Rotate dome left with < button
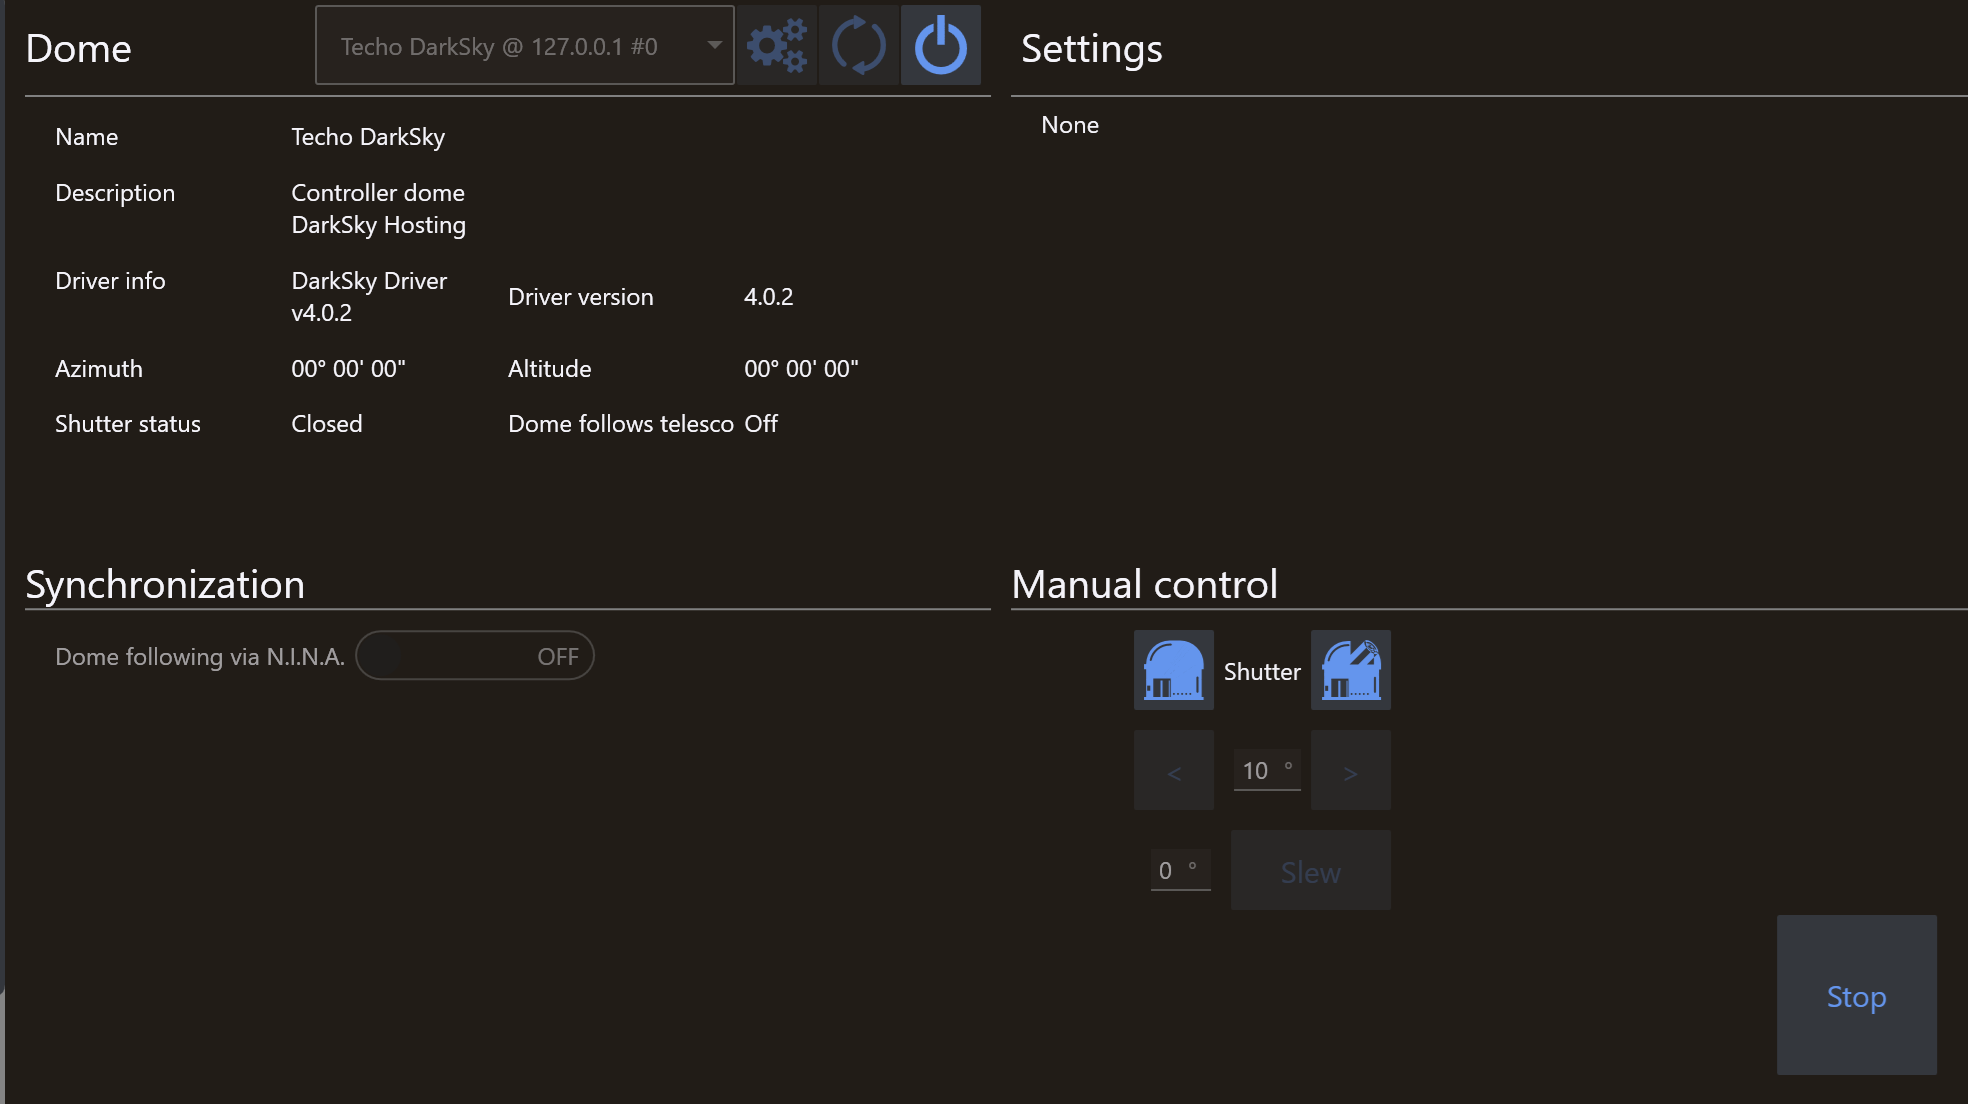This screenshot has height=1104, width=1968. pyautogui.click(x=1174, y=770)
